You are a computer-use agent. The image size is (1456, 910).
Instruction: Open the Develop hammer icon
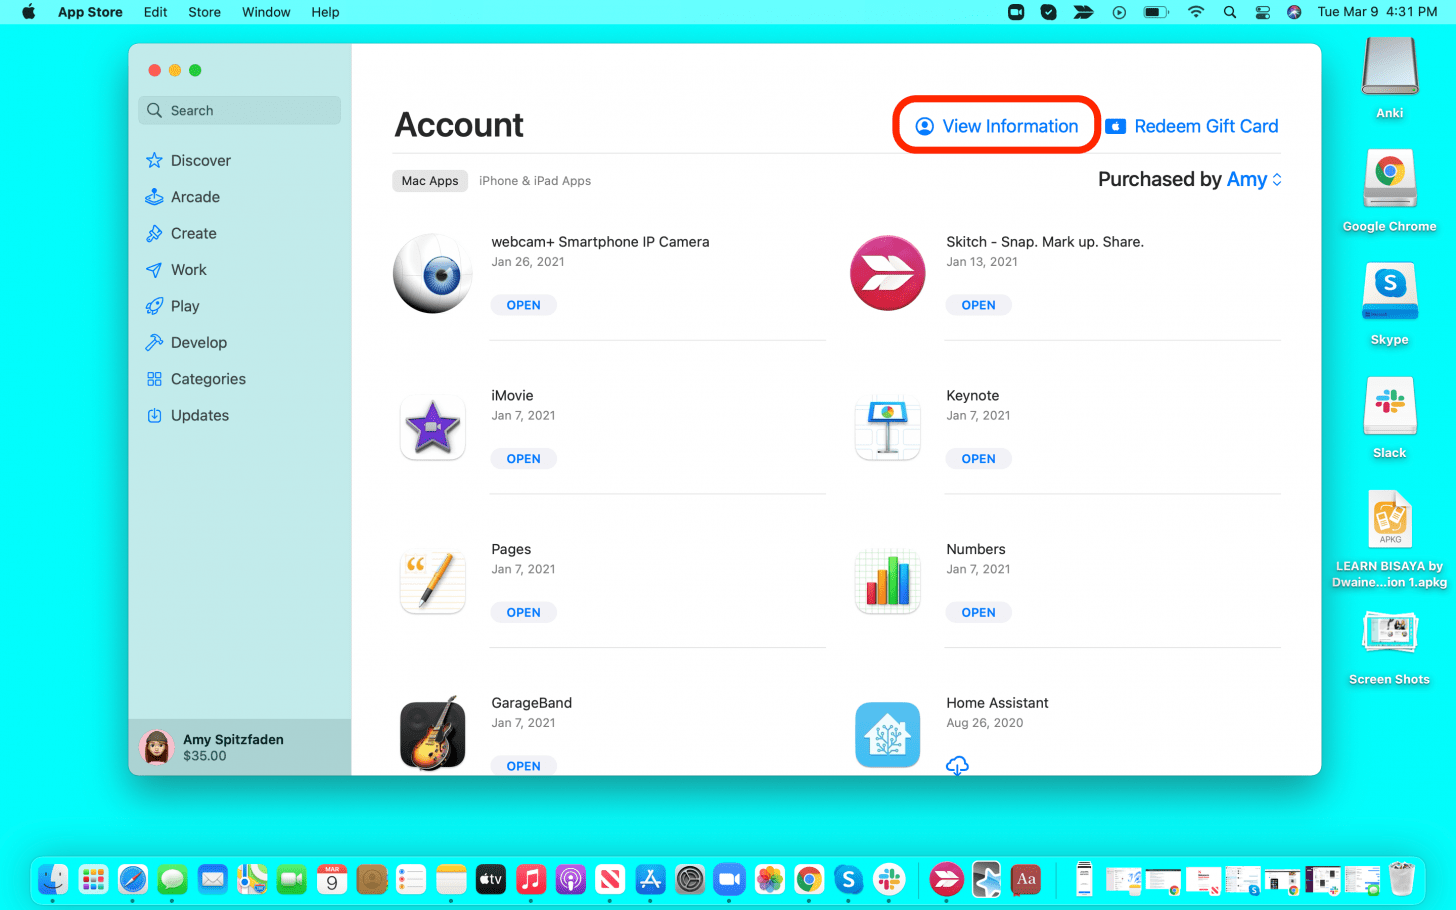[154, 343]
